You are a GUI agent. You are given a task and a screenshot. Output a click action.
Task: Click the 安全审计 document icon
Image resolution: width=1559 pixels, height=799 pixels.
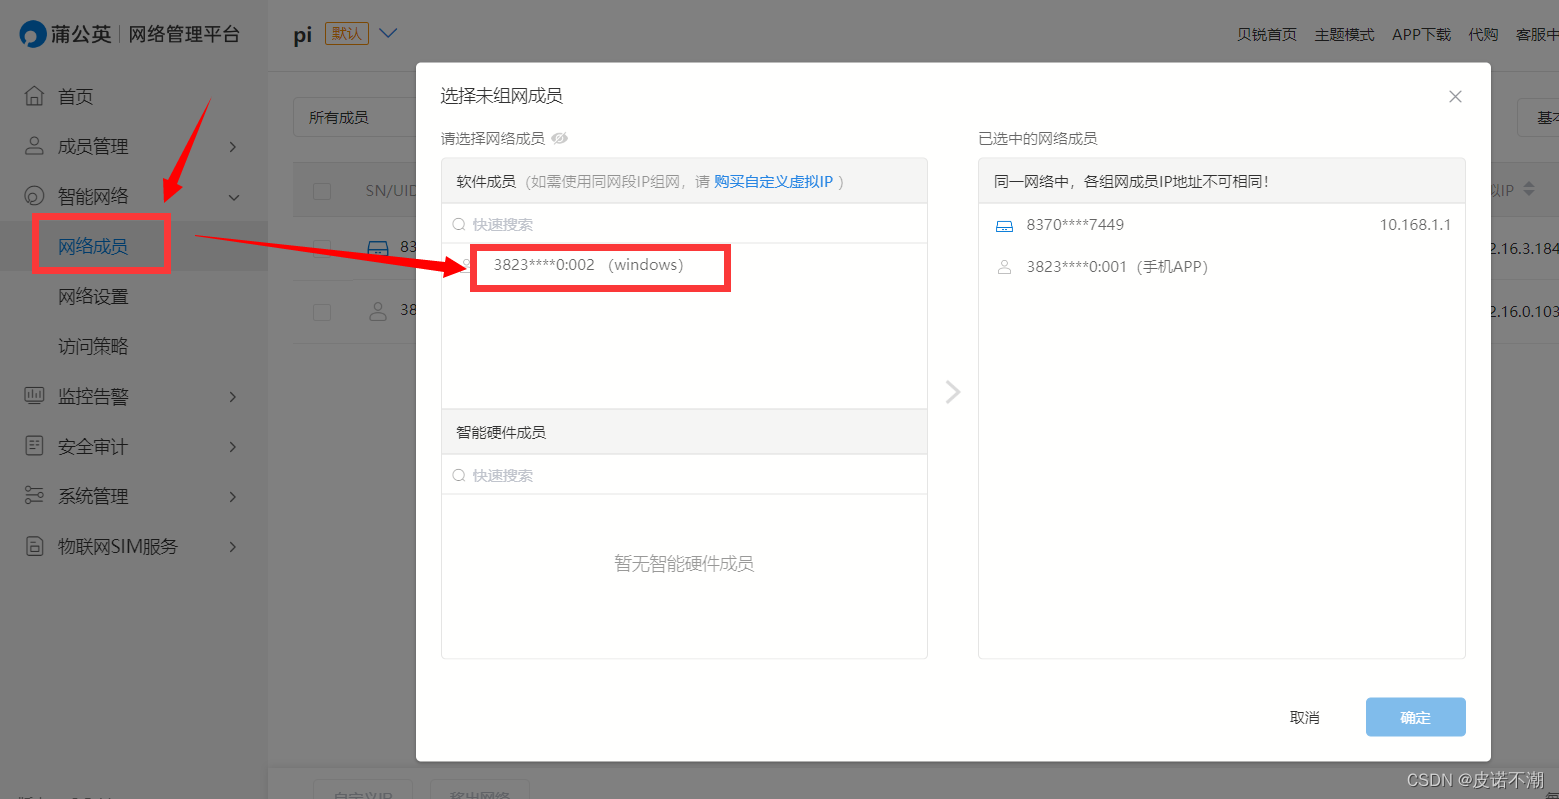pos(34,446)
